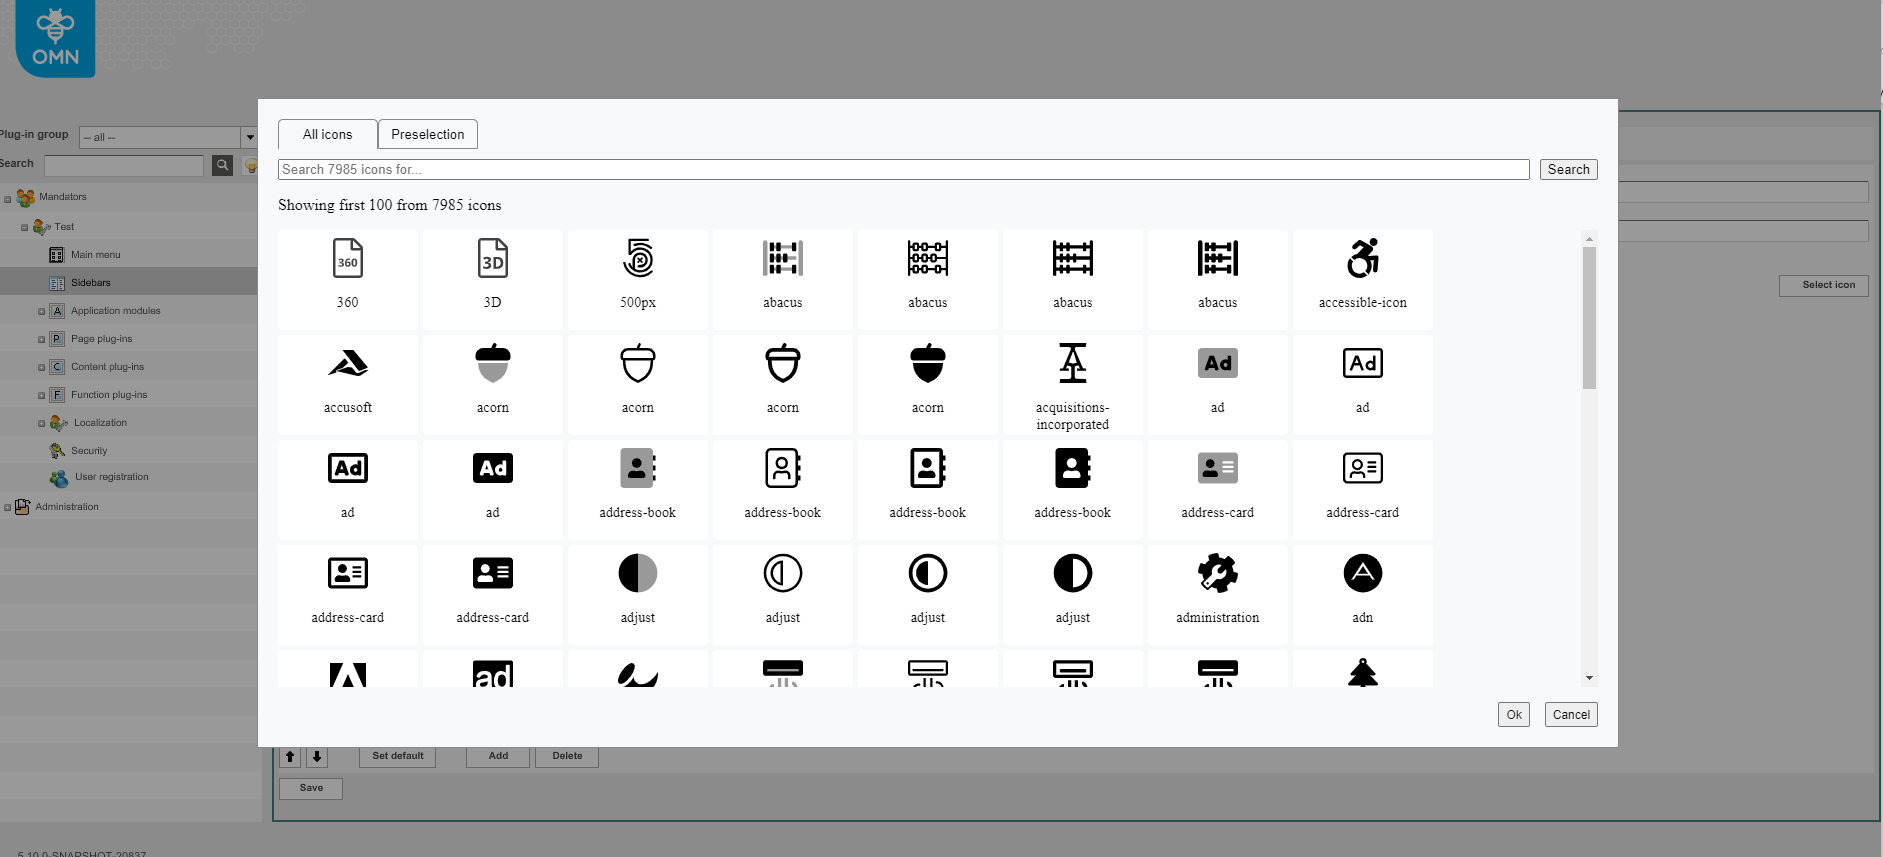1883x857 pixels.
Task: Click the icon list scroll-up arrow
Action: 1589,239
